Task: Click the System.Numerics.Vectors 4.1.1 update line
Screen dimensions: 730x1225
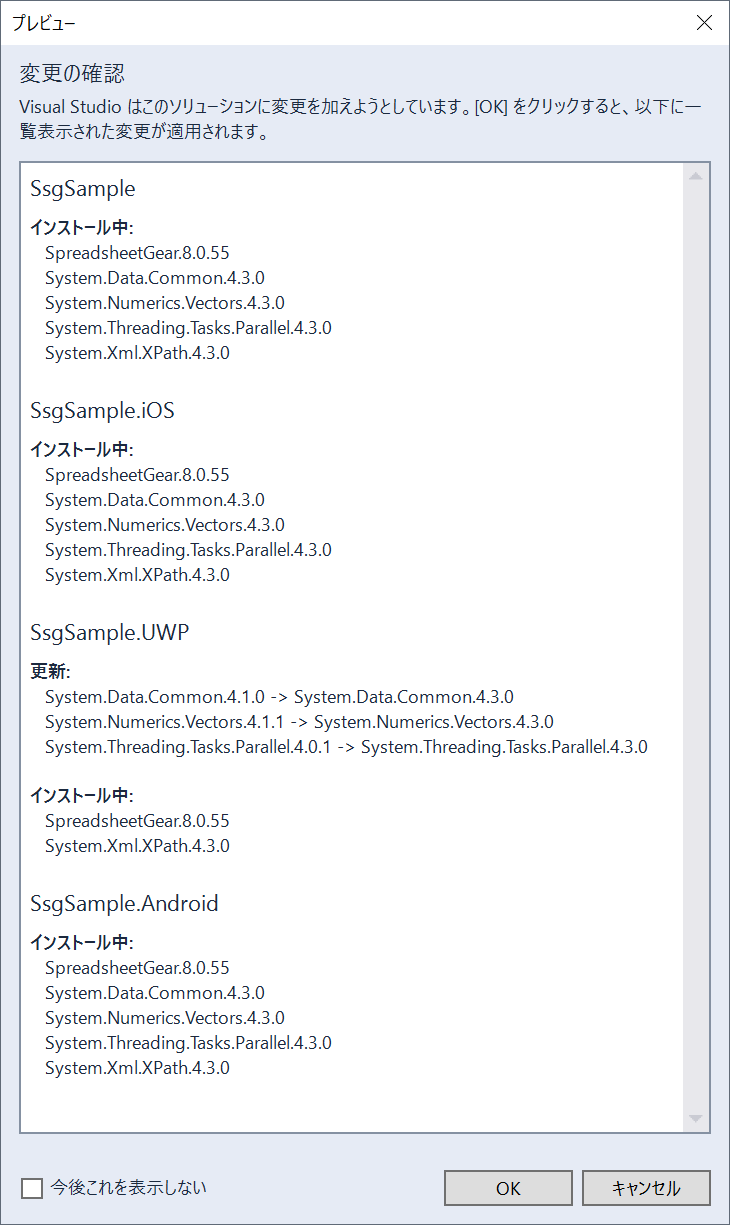Action: (299, 722)
